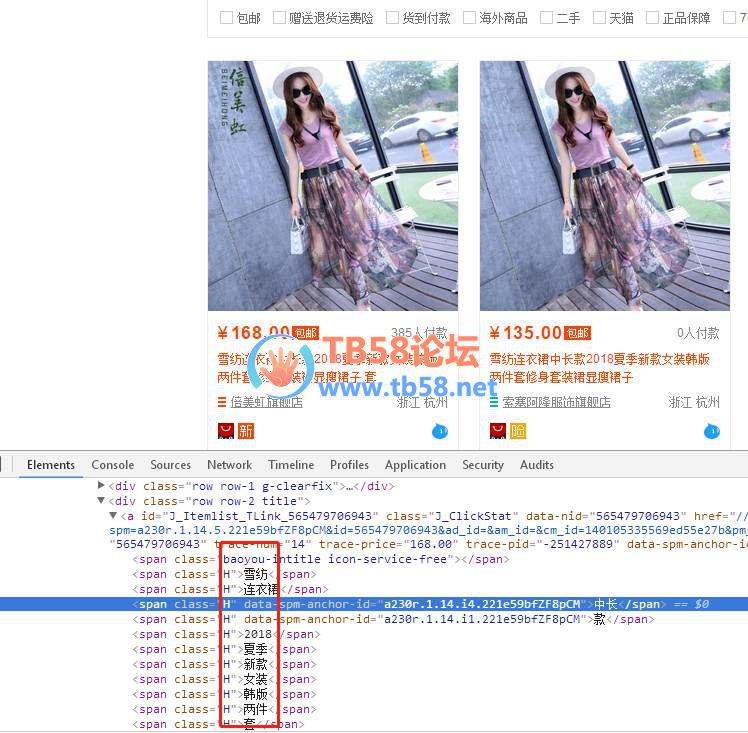Open the 索塞阿隆服饰旗舰店 shop link
Viewport: 748px width, 733px height.
click(556, 402)
